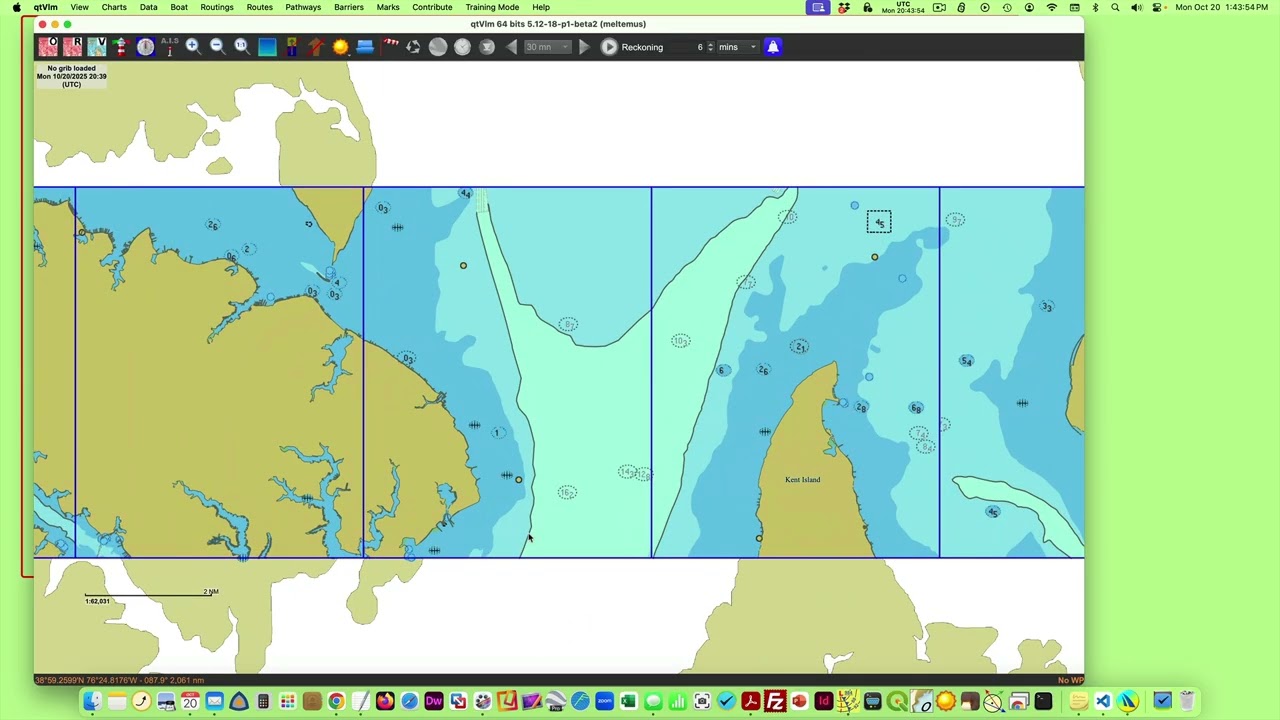Click the 1:1 zoom magnifier icon
The height and width of the screenshot is (720, 1280).
[241, 46]
